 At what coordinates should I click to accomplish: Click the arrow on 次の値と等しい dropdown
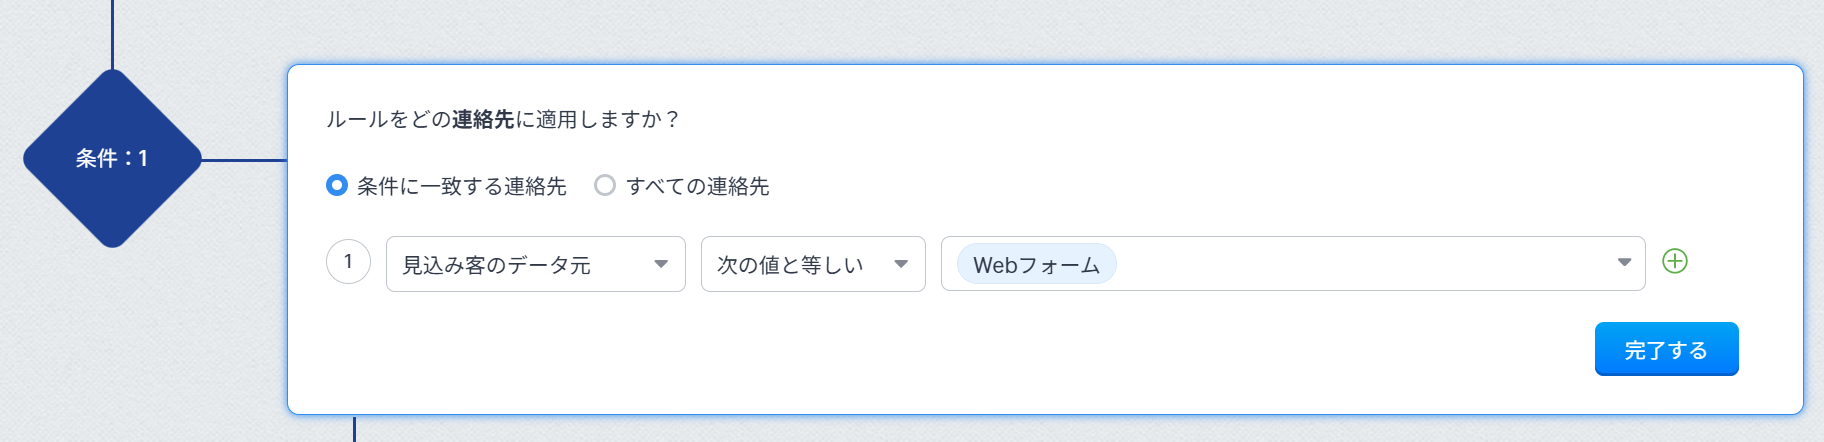coord(901,264)
